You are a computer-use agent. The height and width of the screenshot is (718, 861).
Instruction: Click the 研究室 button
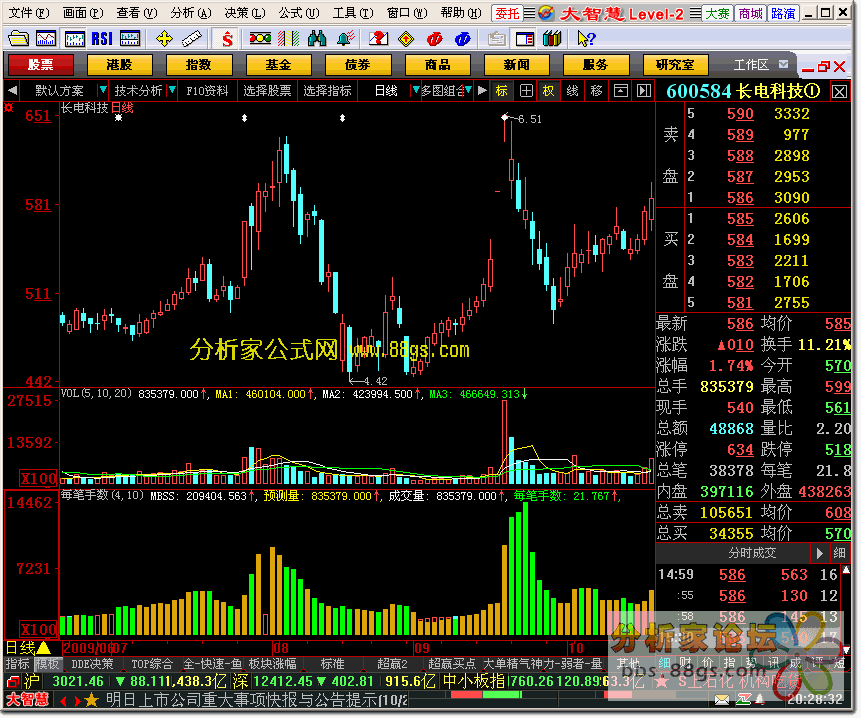[675, 65]
